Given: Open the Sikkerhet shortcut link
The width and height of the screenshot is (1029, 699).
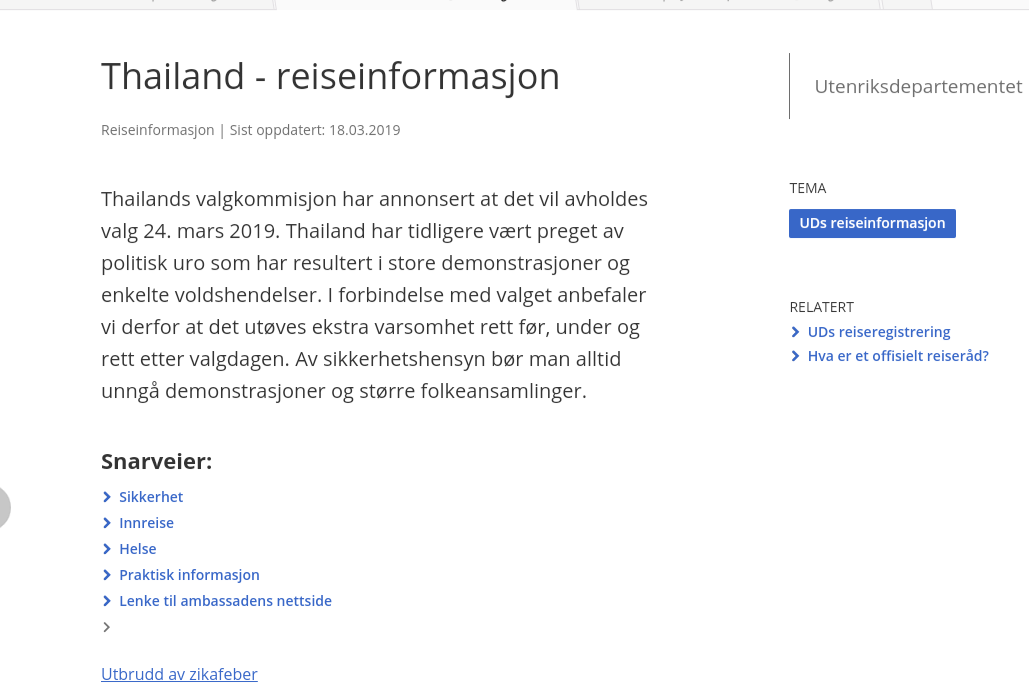Looking at the screenshot, I should (151, 497).
